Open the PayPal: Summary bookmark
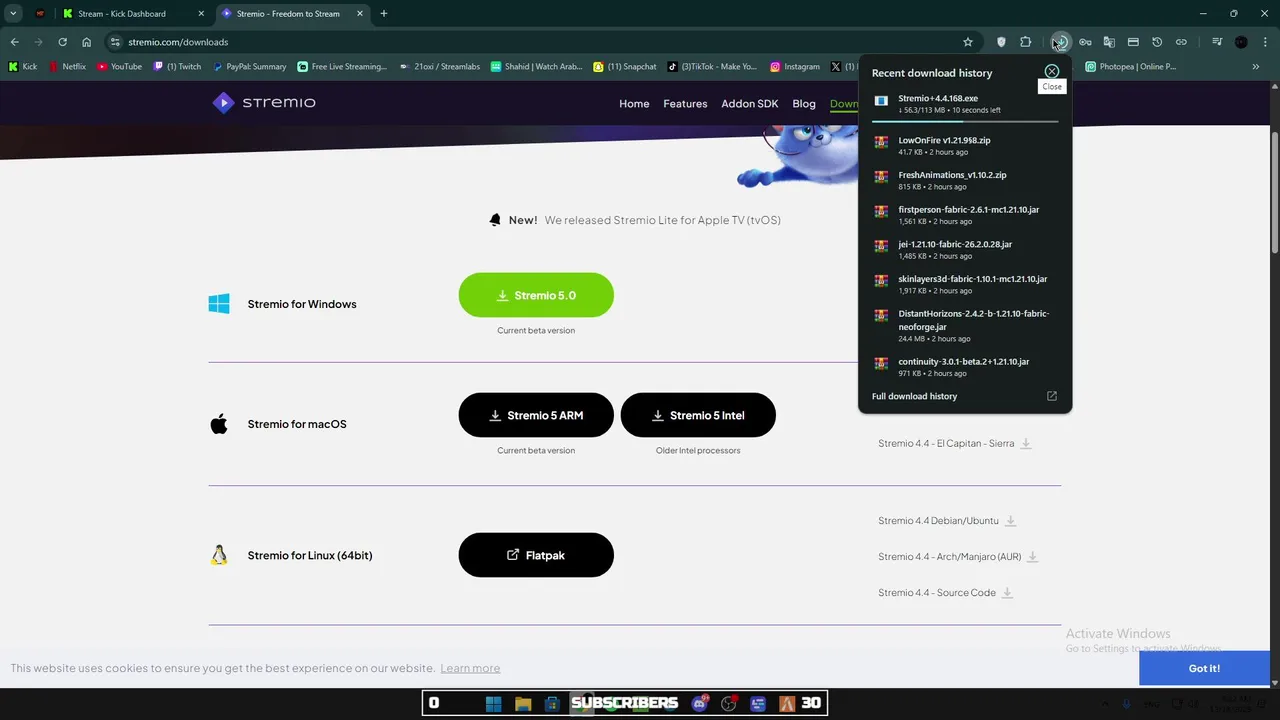1280x720 pixels. click(x=249, y=67)
